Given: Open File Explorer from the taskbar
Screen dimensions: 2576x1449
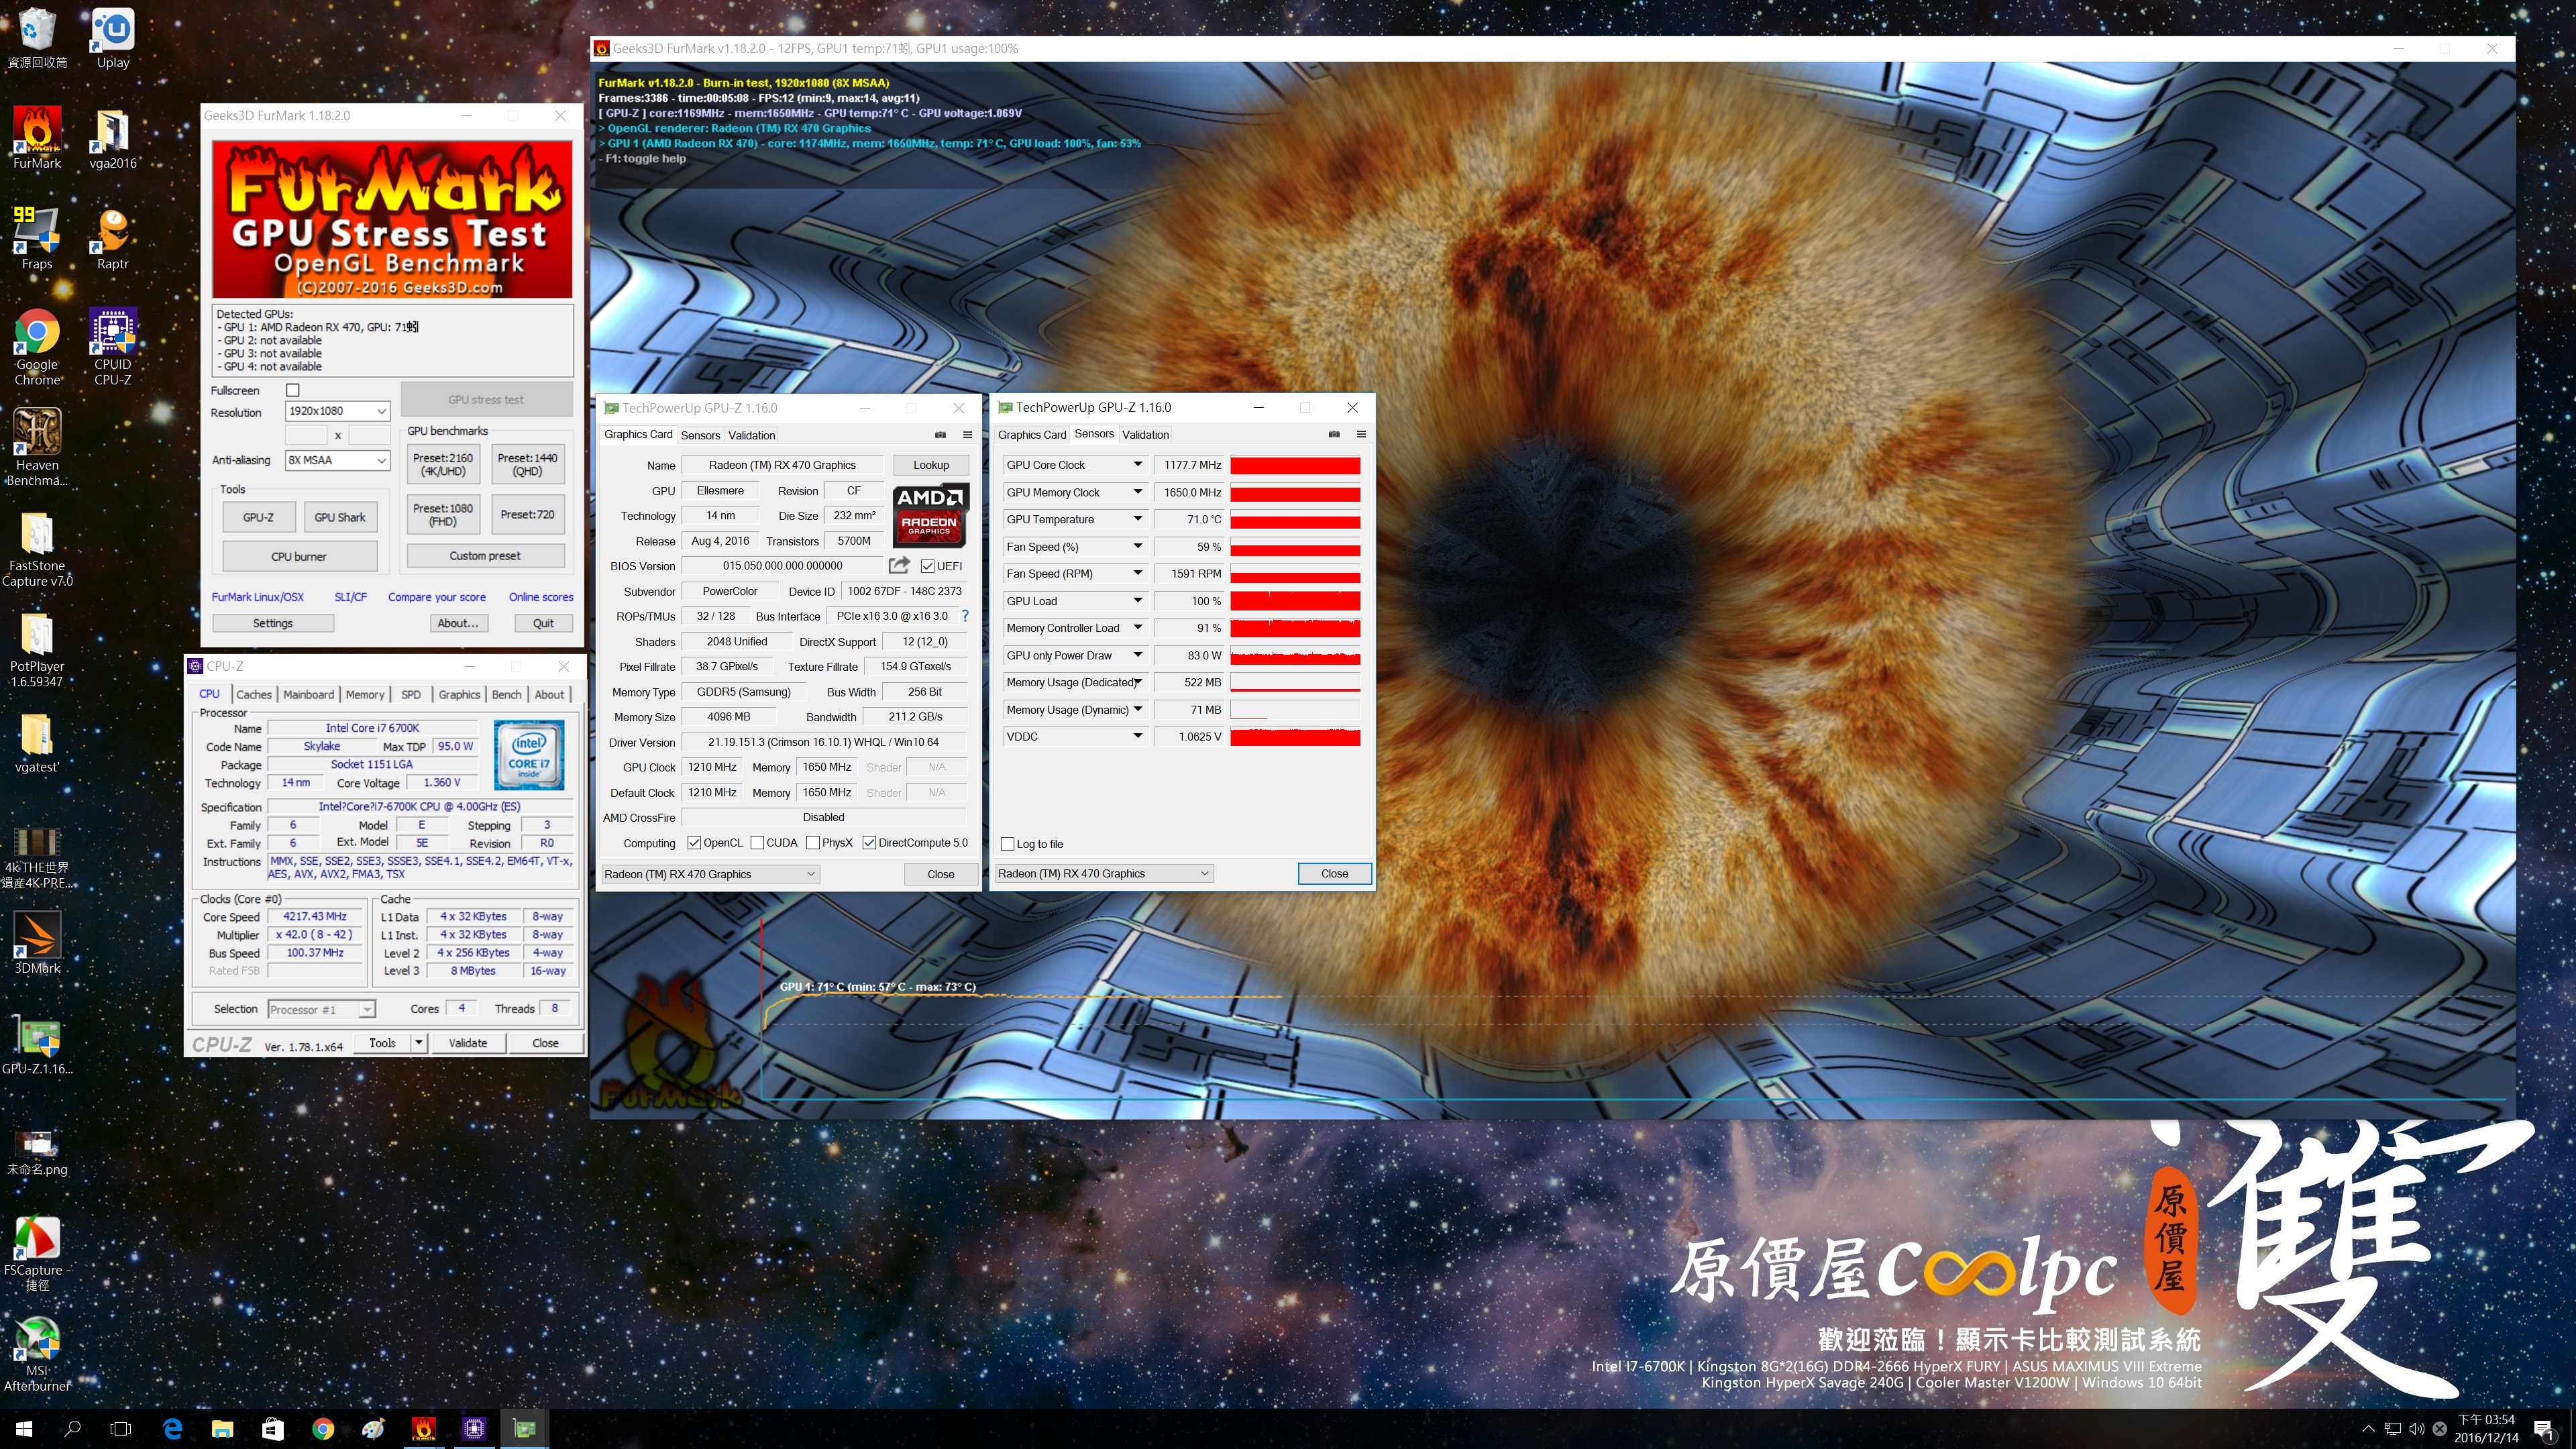Looking at the screenshot, I should click(222, 1428).
